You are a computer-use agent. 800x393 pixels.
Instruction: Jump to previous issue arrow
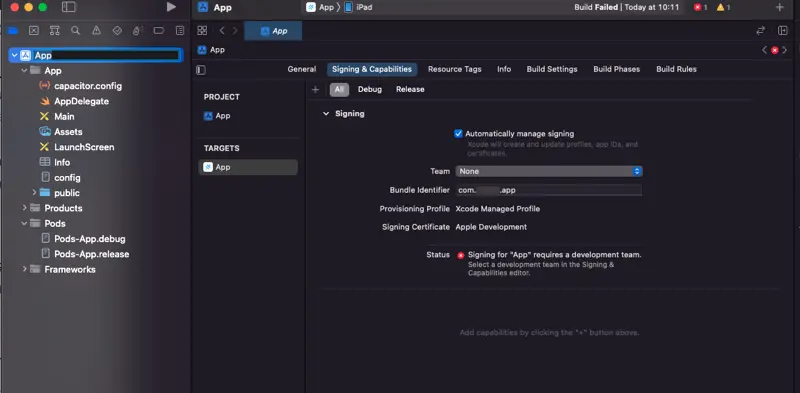[764, 50]
